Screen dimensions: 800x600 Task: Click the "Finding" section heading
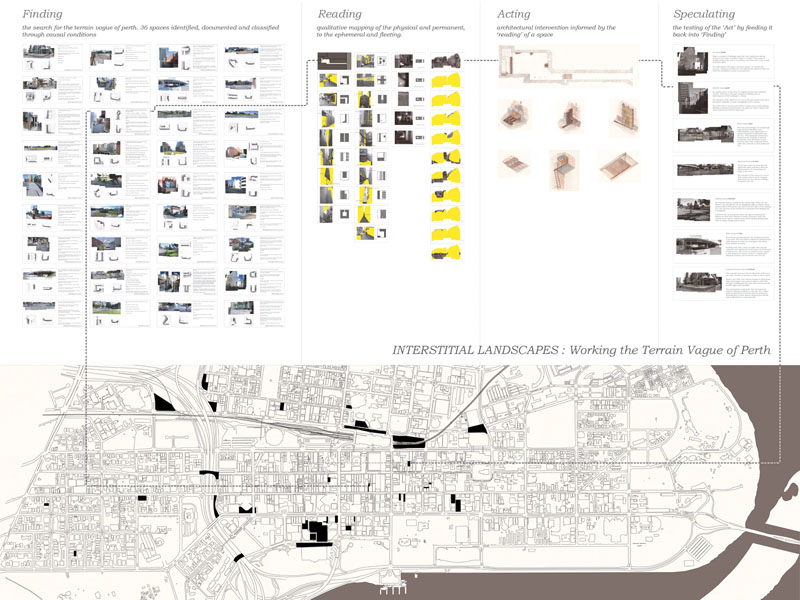pyautogui.click(x=42, y=14)
